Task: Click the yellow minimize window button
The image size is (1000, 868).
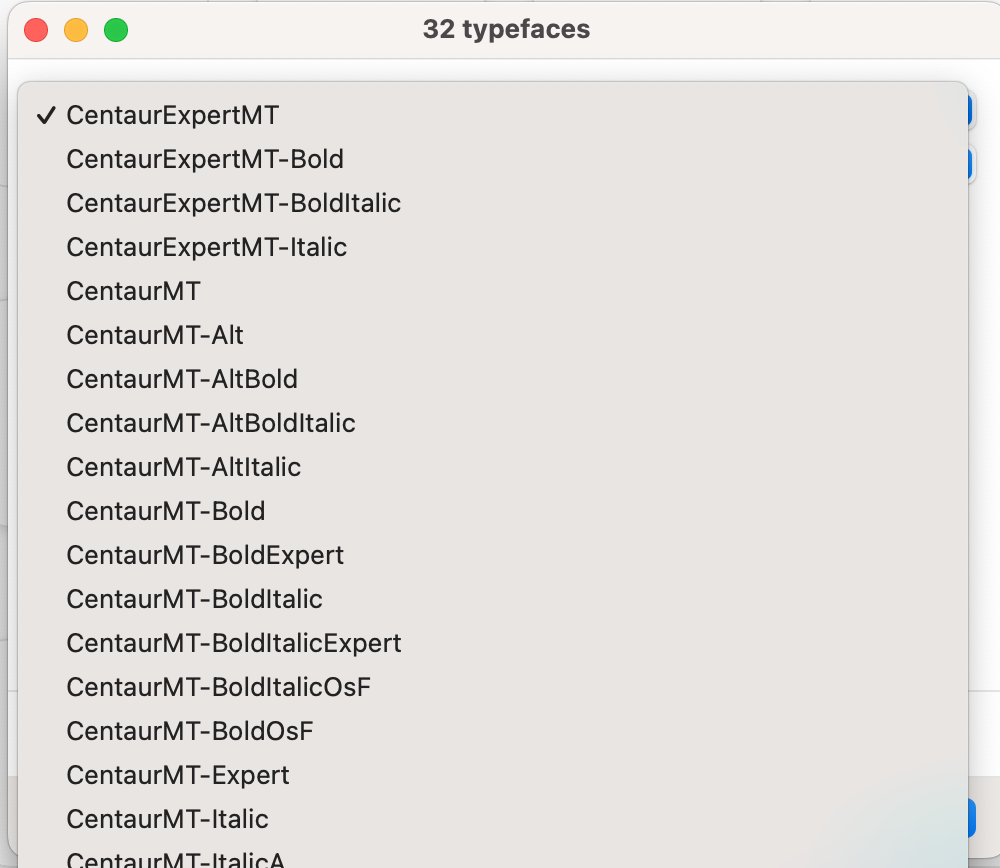Action: [76, 30]
